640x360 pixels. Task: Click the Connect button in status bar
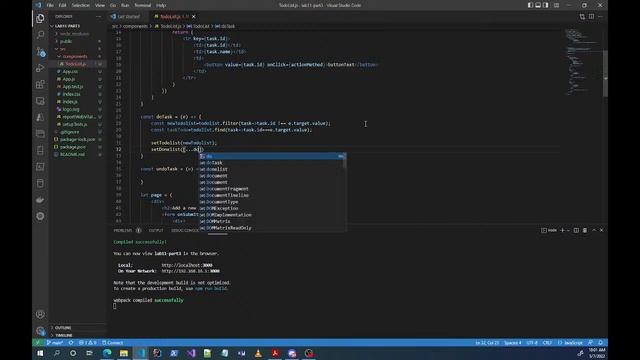tap(113, 343)
